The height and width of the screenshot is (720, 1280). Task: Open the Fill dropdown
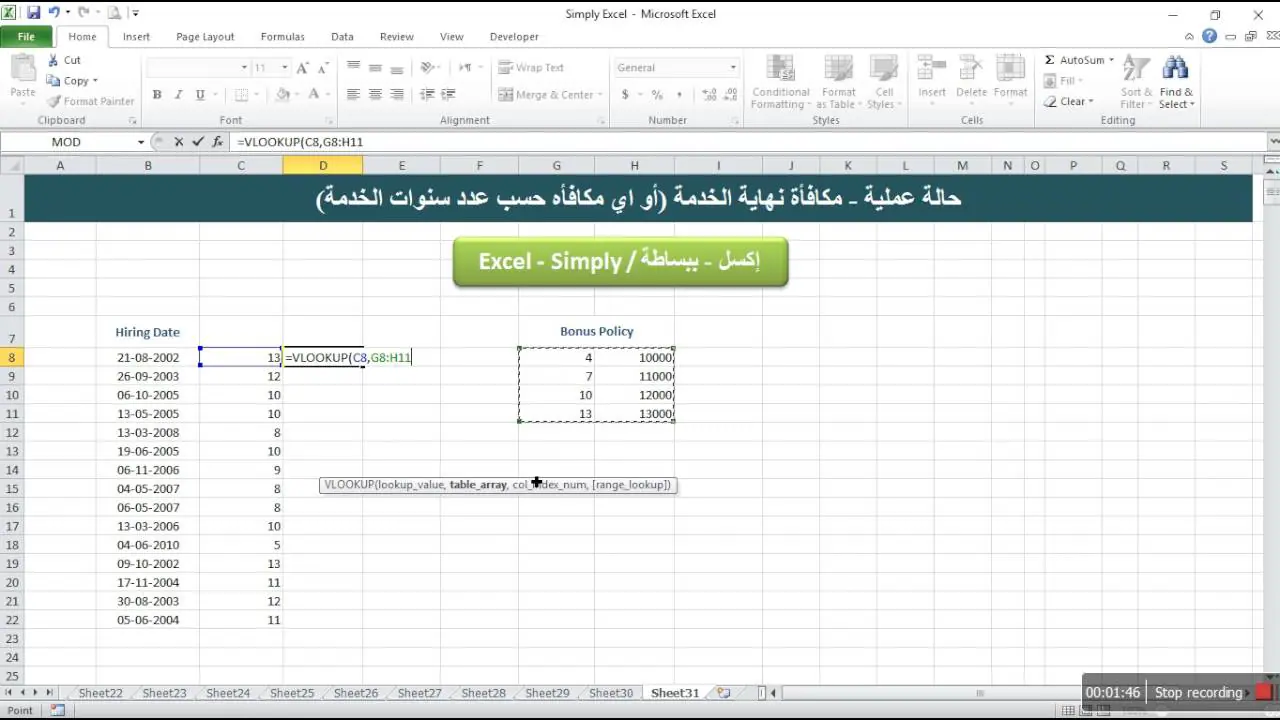(x=1066, y=81)
